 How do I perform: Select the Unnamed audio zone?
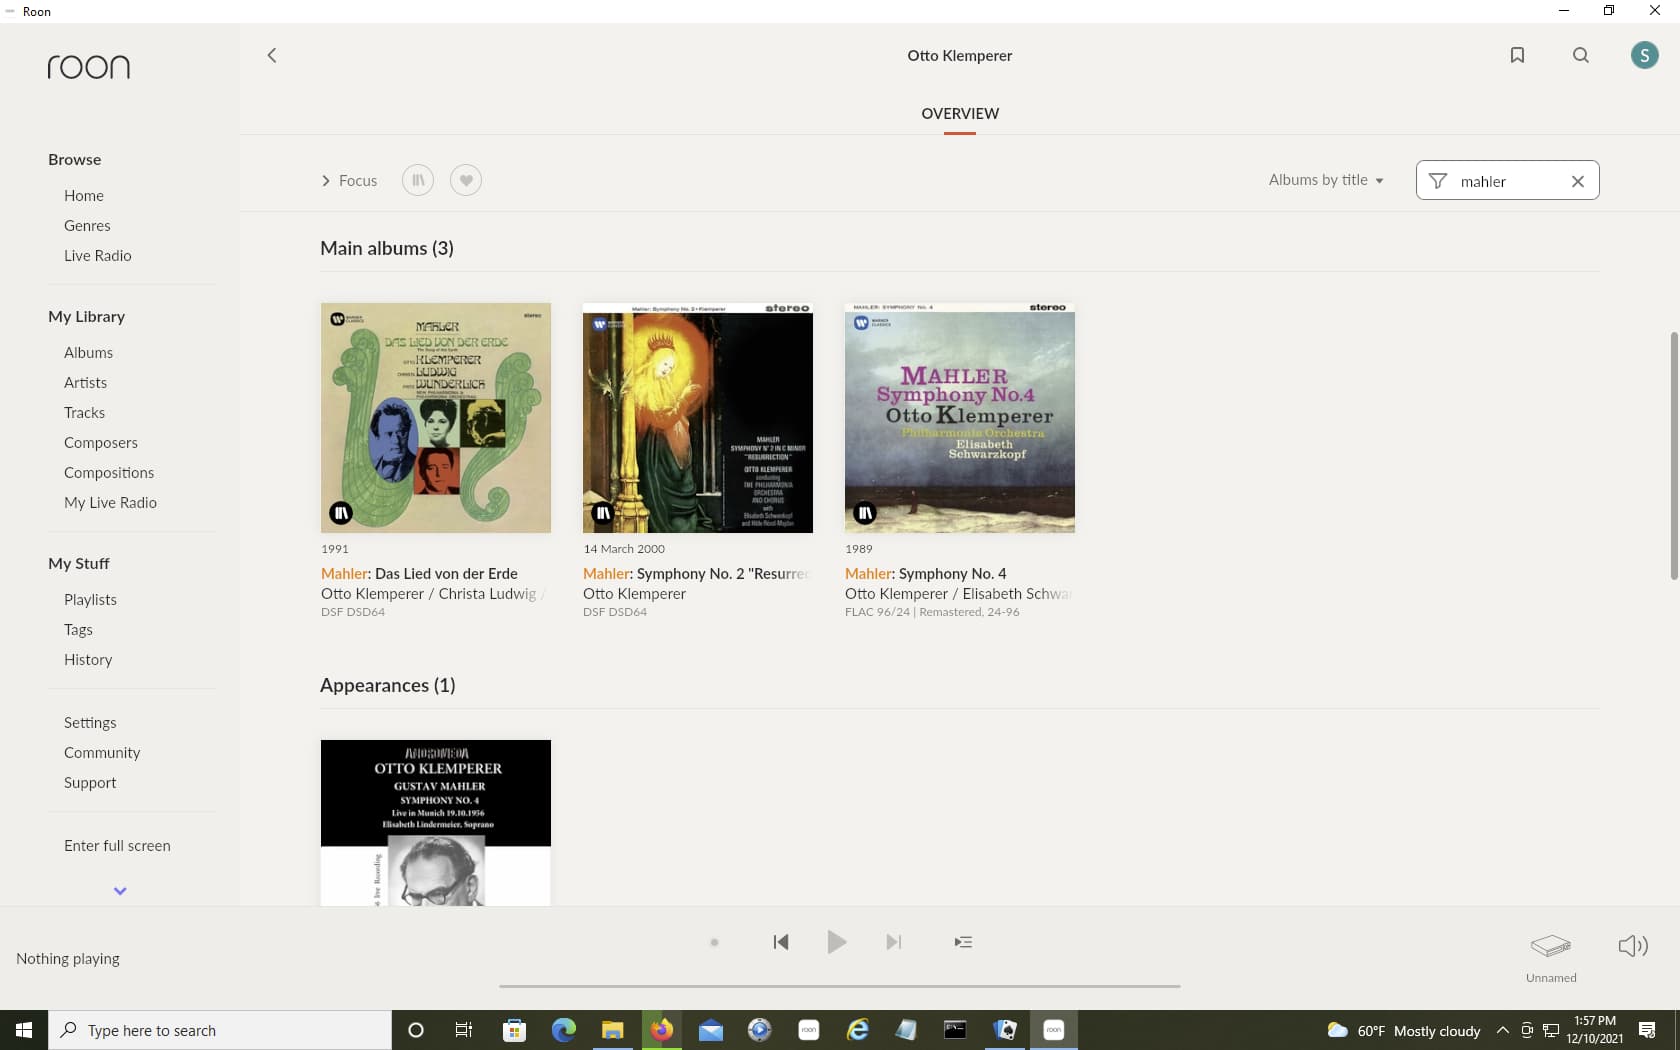[x=1551, y=956]
